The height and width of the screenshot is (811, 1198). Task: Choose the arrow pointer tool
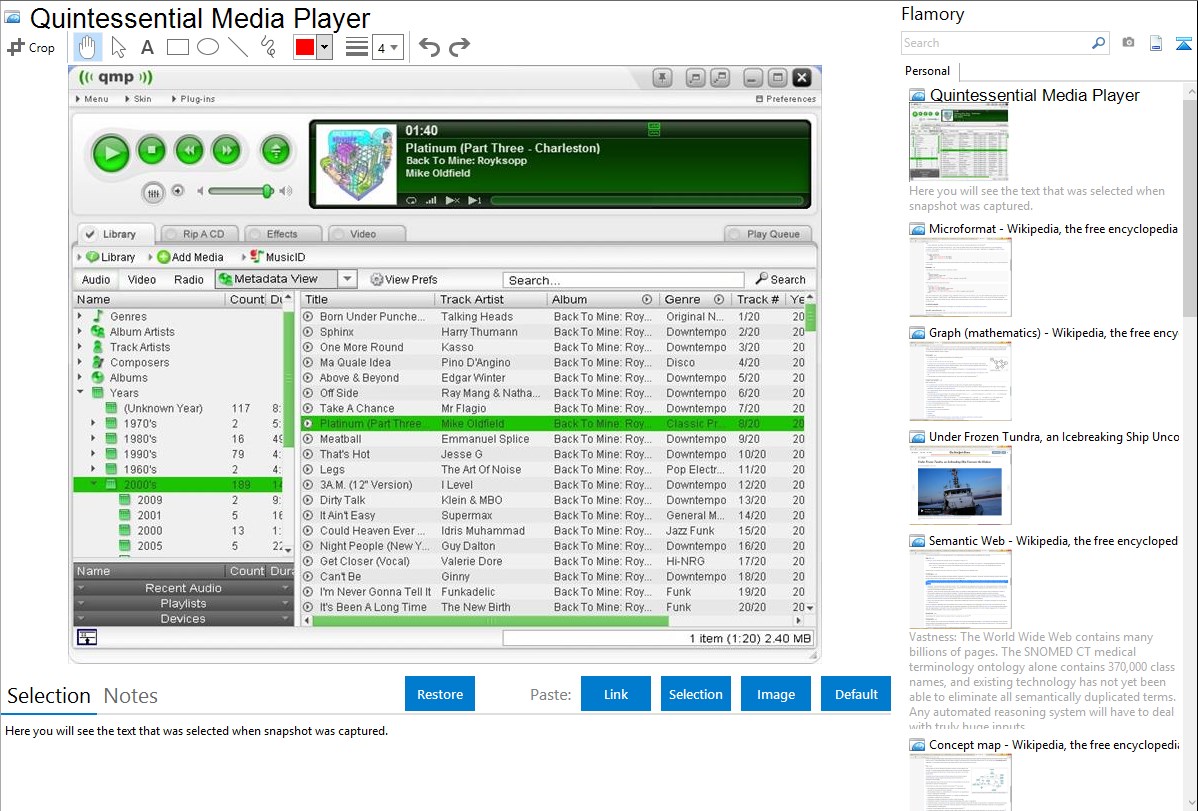[x=118, y=47]
